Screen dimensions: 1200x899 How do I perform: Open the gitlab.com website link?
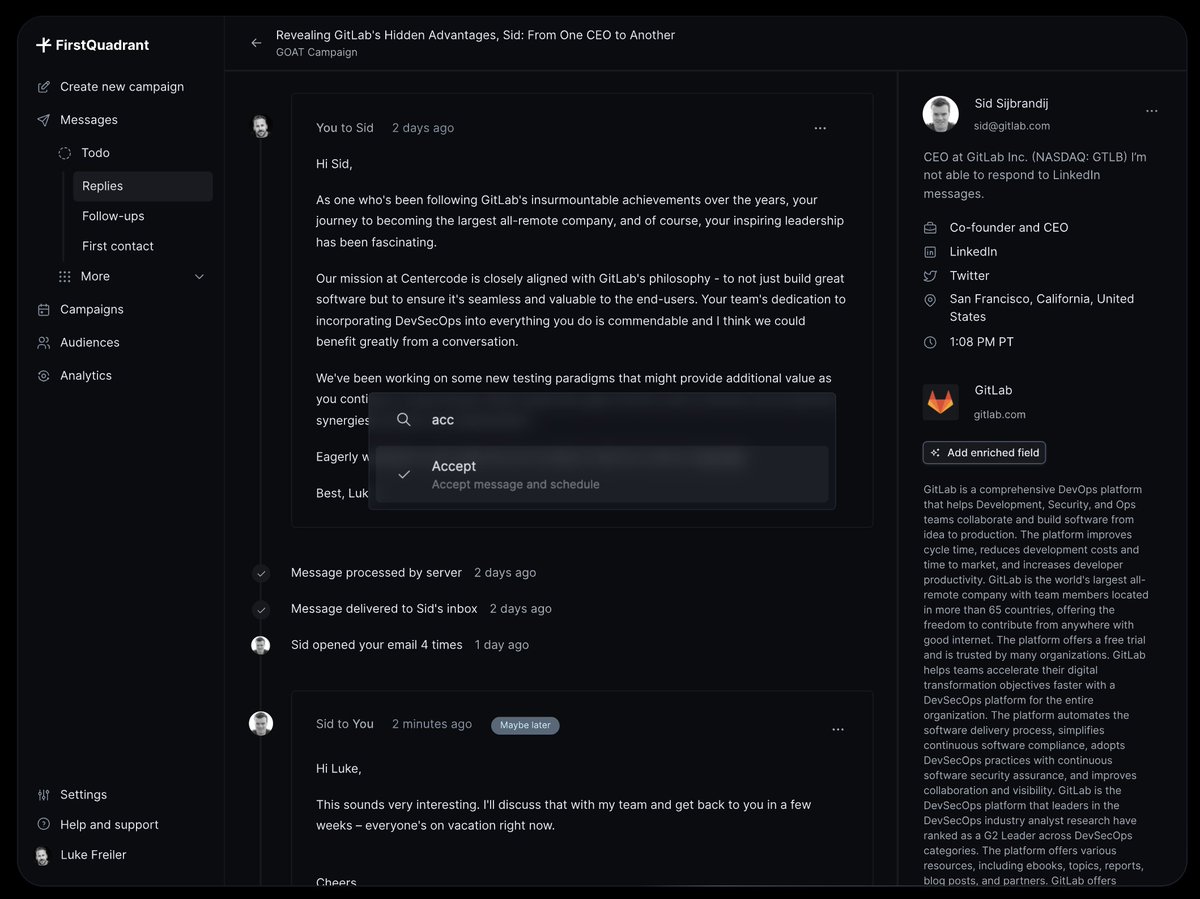coord(999,415)
